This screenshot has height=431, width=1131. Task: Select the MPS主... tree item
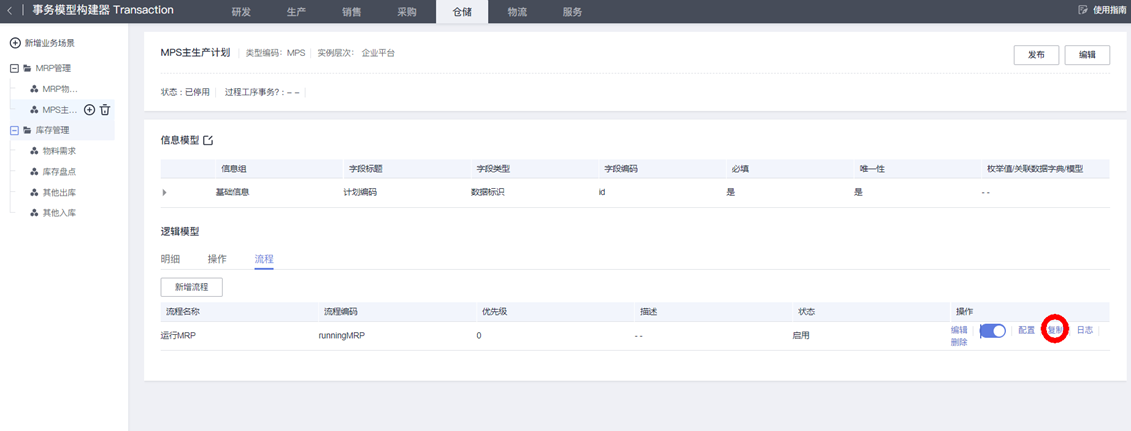(60, 110)
